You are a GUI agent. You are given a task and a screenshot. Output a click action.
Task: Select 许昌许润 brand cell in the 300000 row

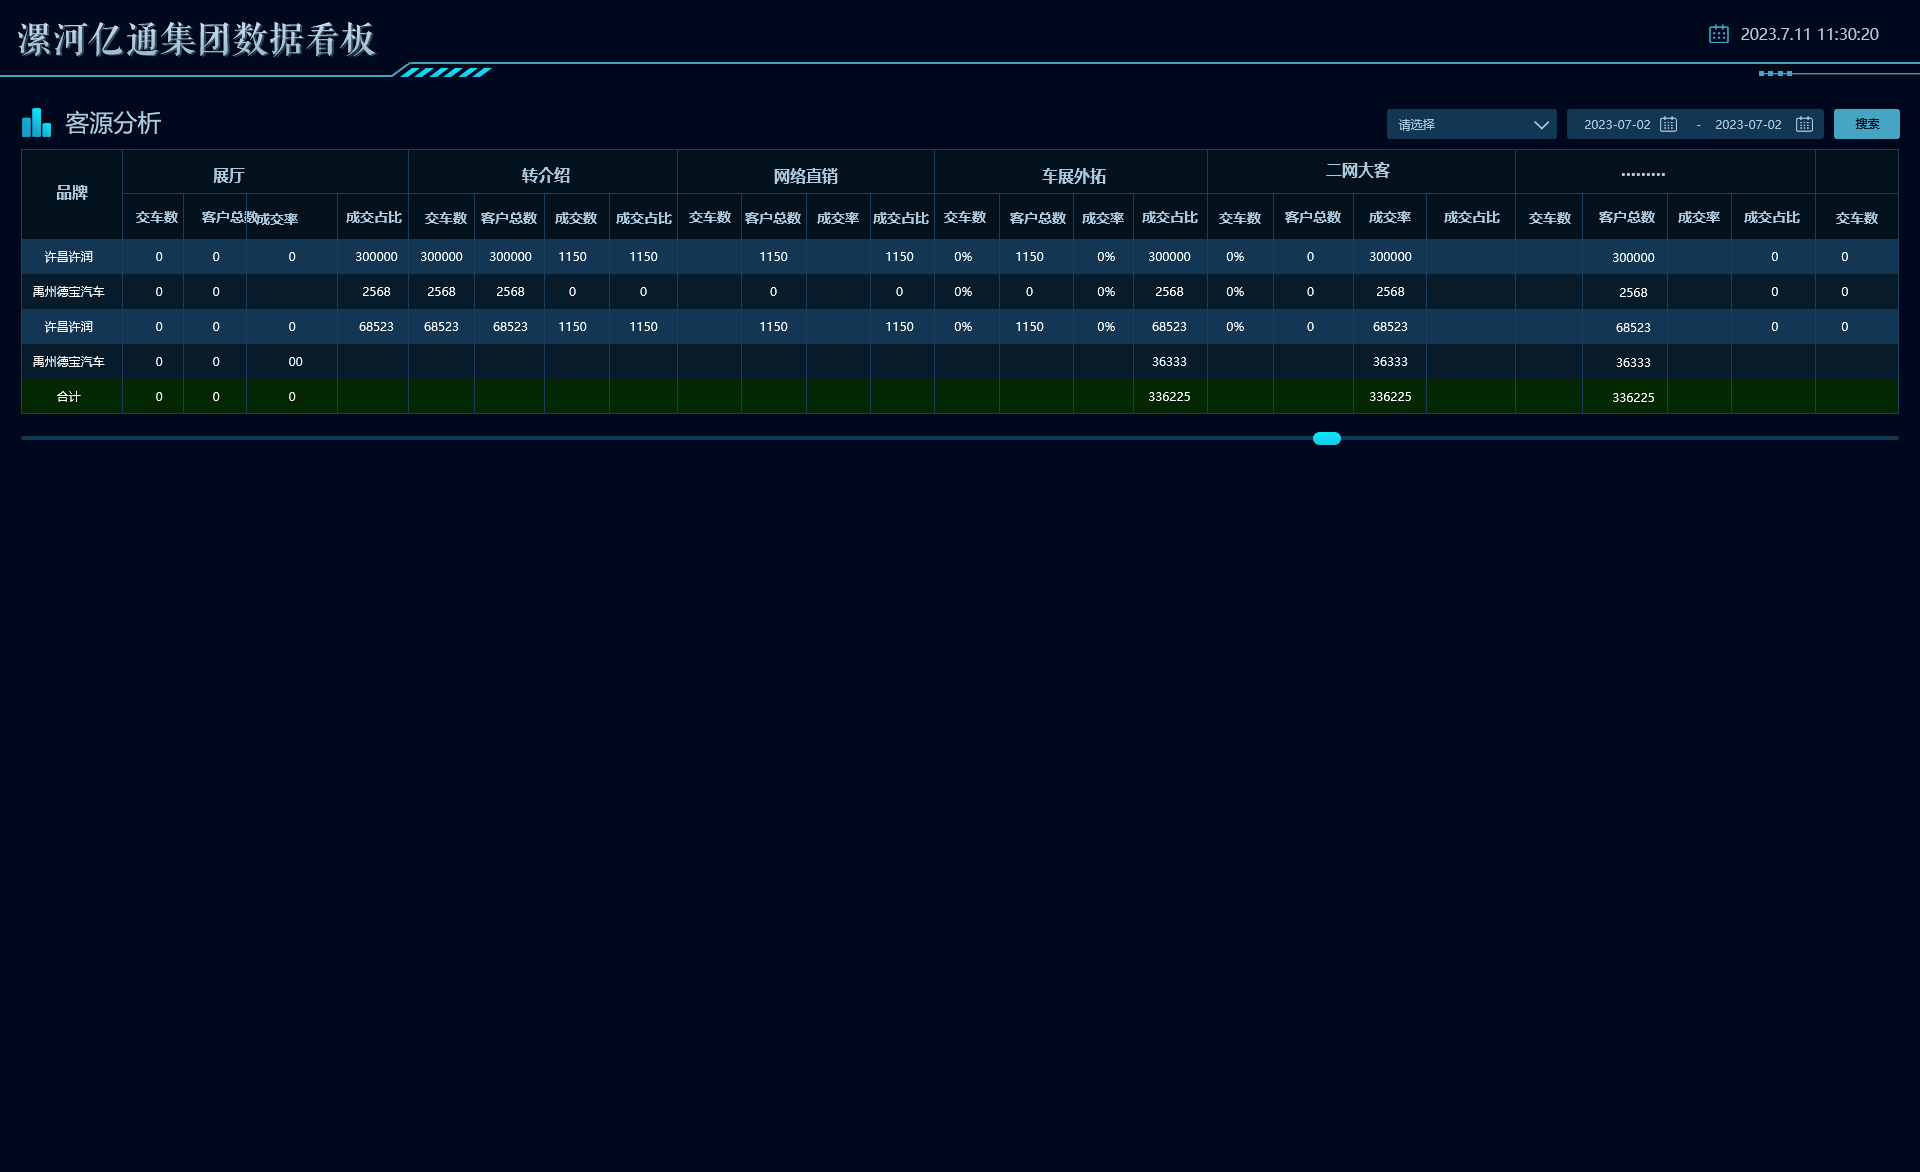(x=68, y=257)
